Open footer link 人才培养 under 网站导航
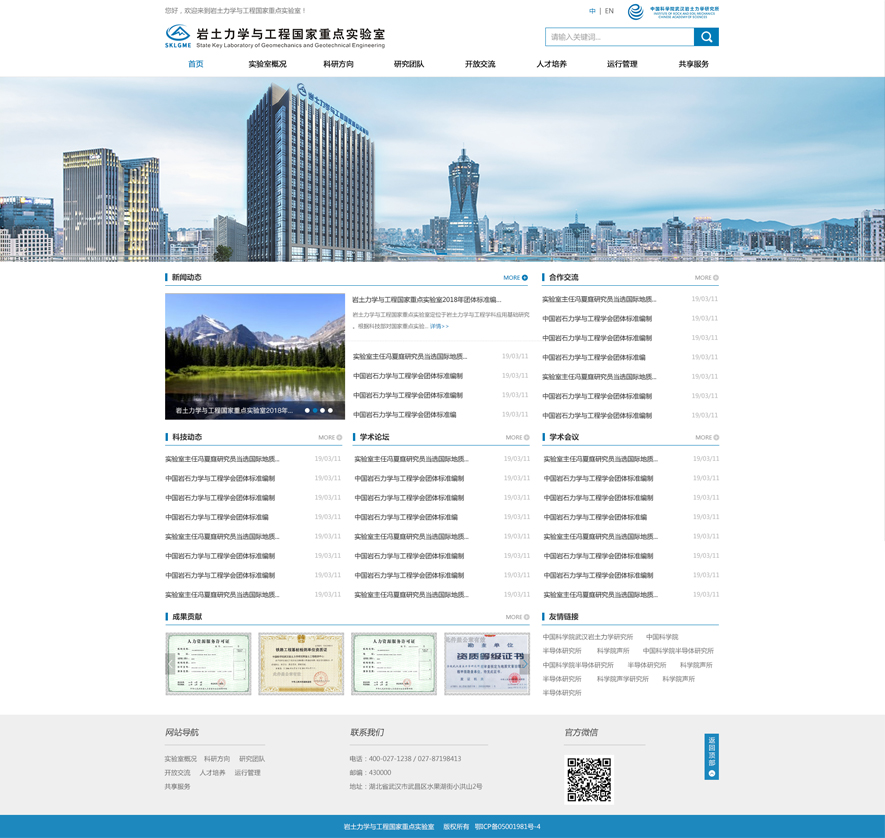The height and width of the screenshot is (838, 885). coord(212,773)
